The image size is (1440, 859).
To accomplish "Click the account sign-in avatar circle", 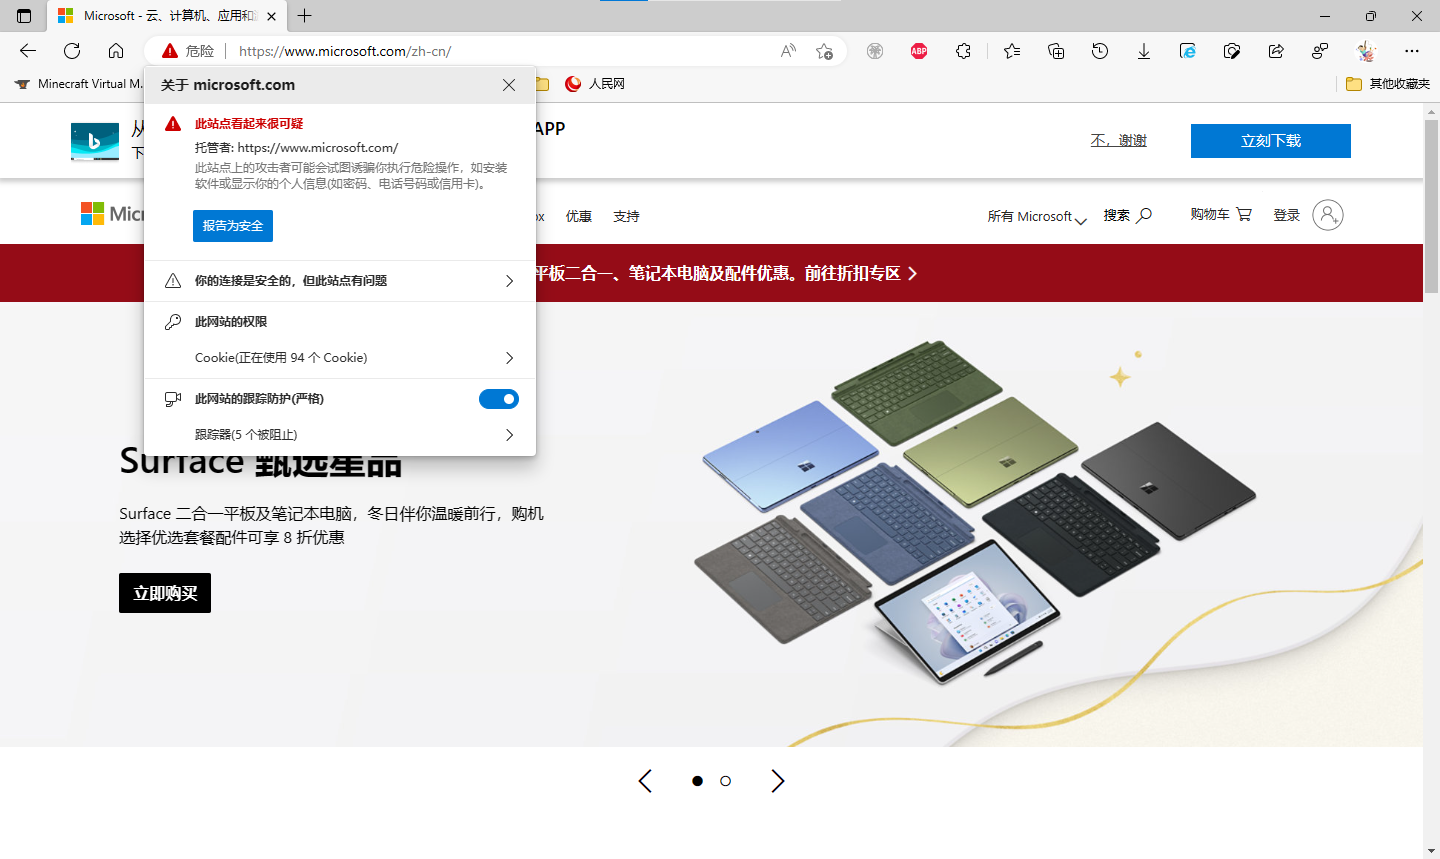I will (1328, 215).
